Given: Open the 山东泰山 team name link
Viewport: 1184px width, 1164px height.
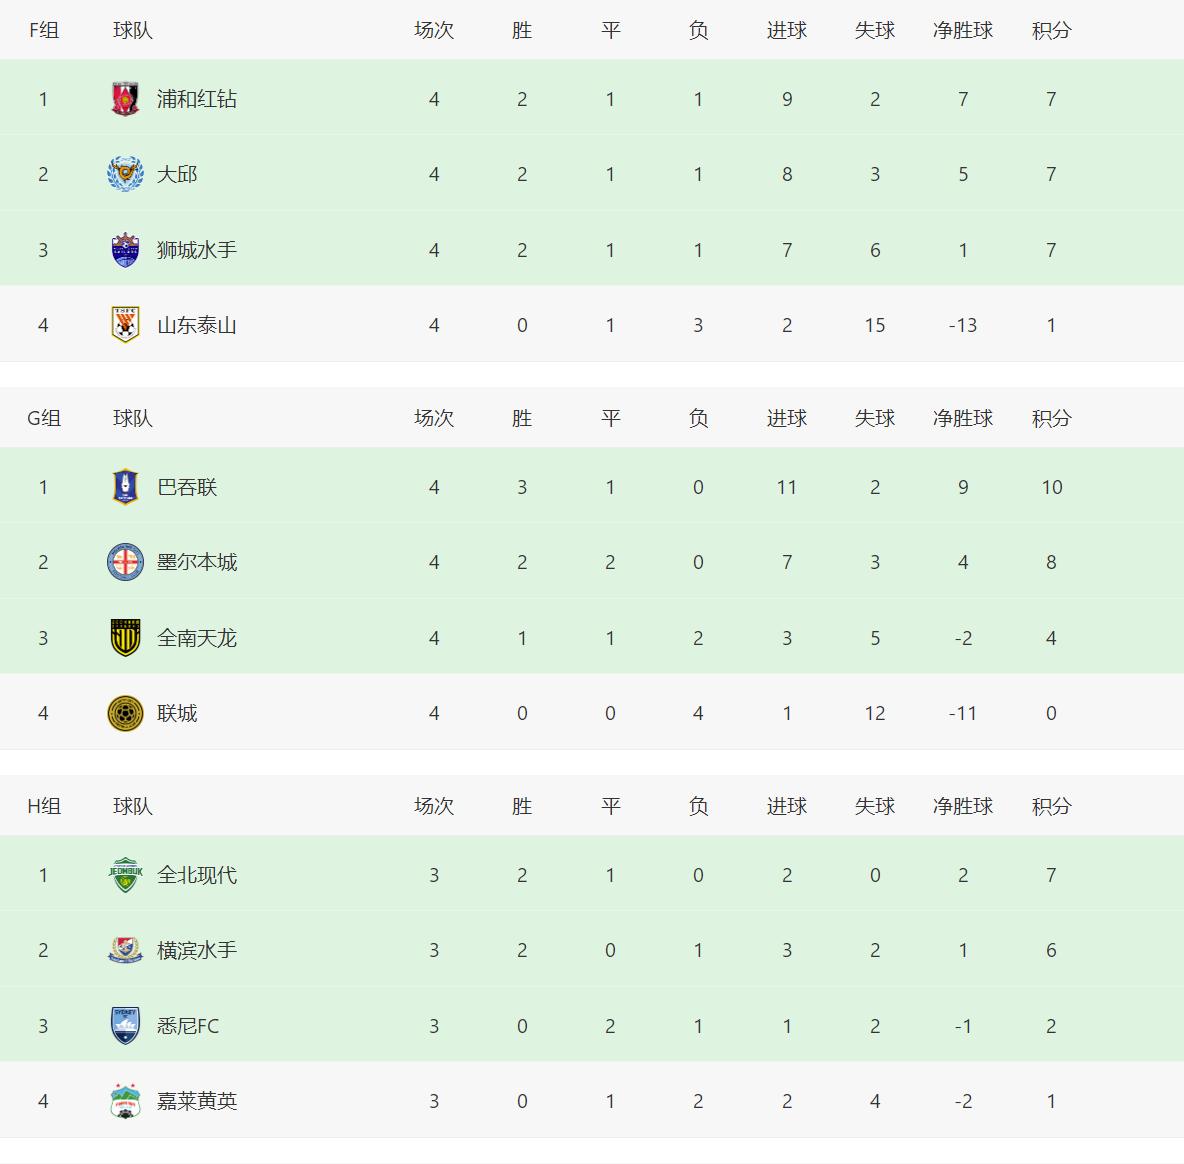Looking at the screenshot, I should (197, 325).
